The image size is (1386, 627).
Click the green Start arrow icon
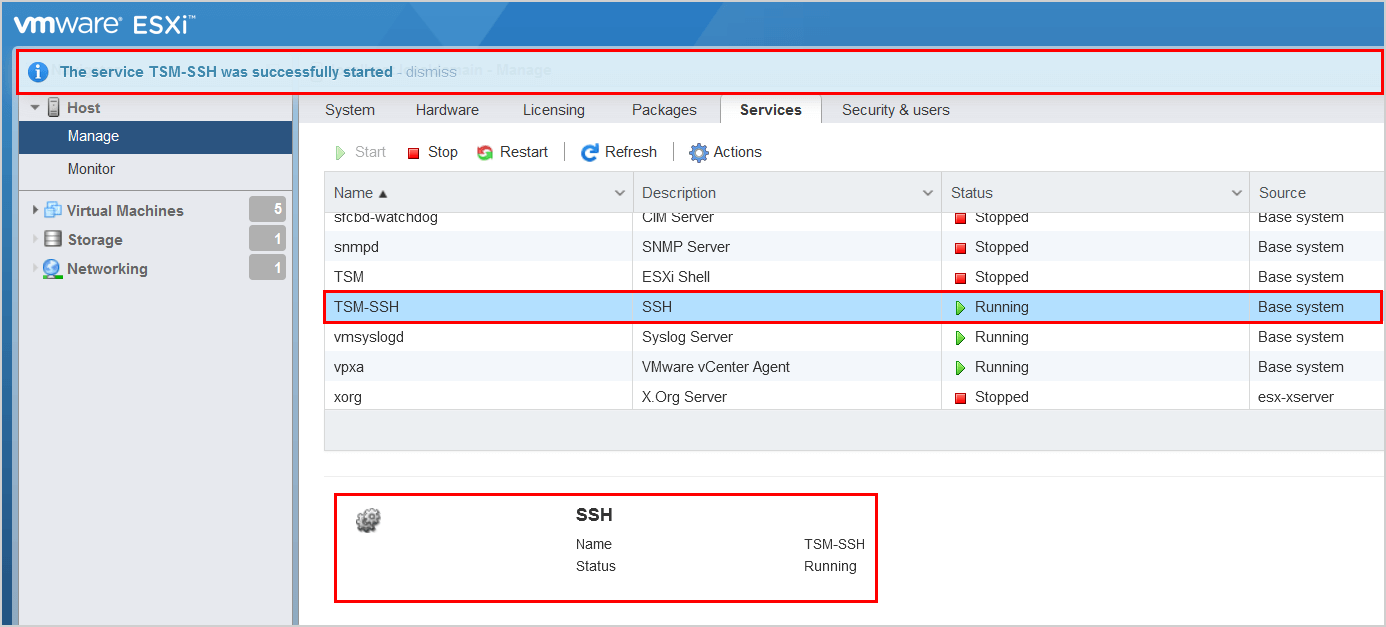point(340,153)
